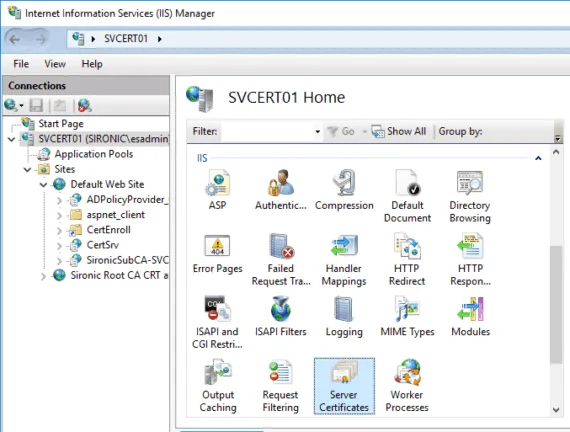Screen dimensions: 570x432
Task: Open the Output Caching feature
Action: (x=218, y=386)
